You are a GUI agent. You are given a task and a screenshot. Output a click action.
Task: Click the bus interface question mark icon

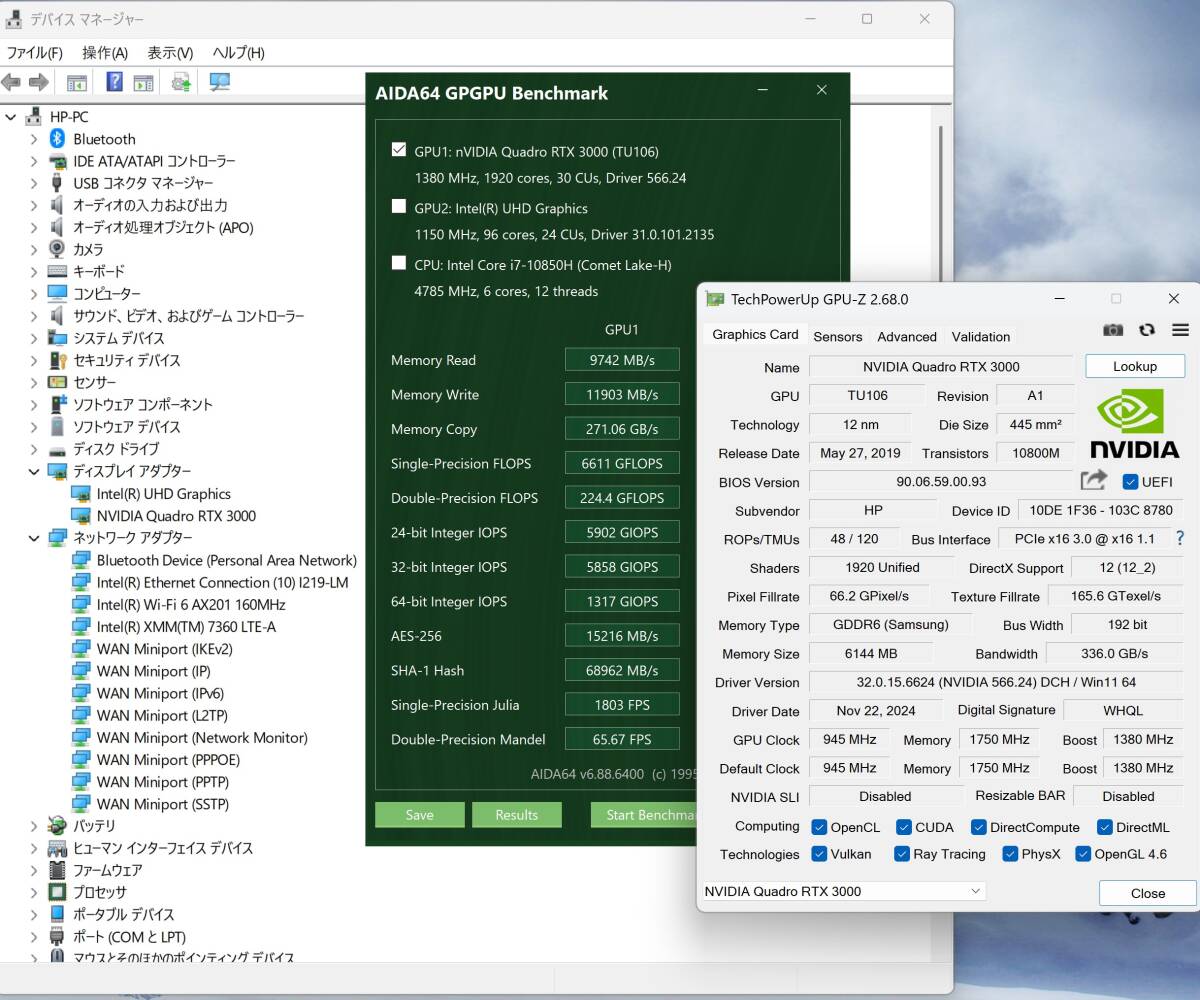(1180, 539)
